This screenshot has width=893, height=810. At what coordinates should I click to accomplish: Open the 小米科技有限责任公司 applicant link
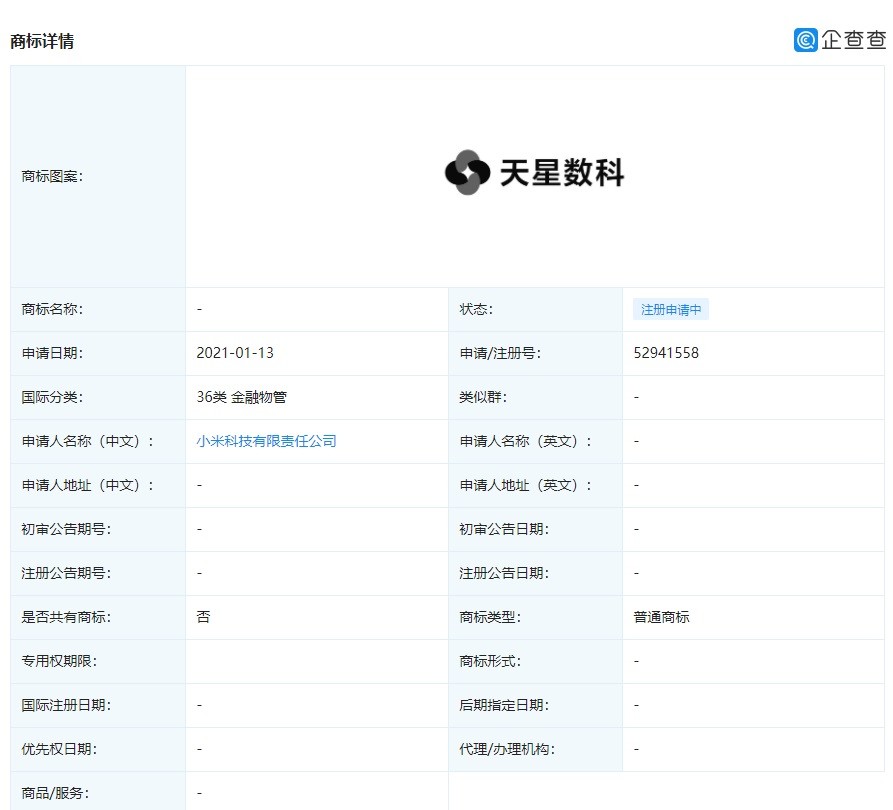[266, 441]
